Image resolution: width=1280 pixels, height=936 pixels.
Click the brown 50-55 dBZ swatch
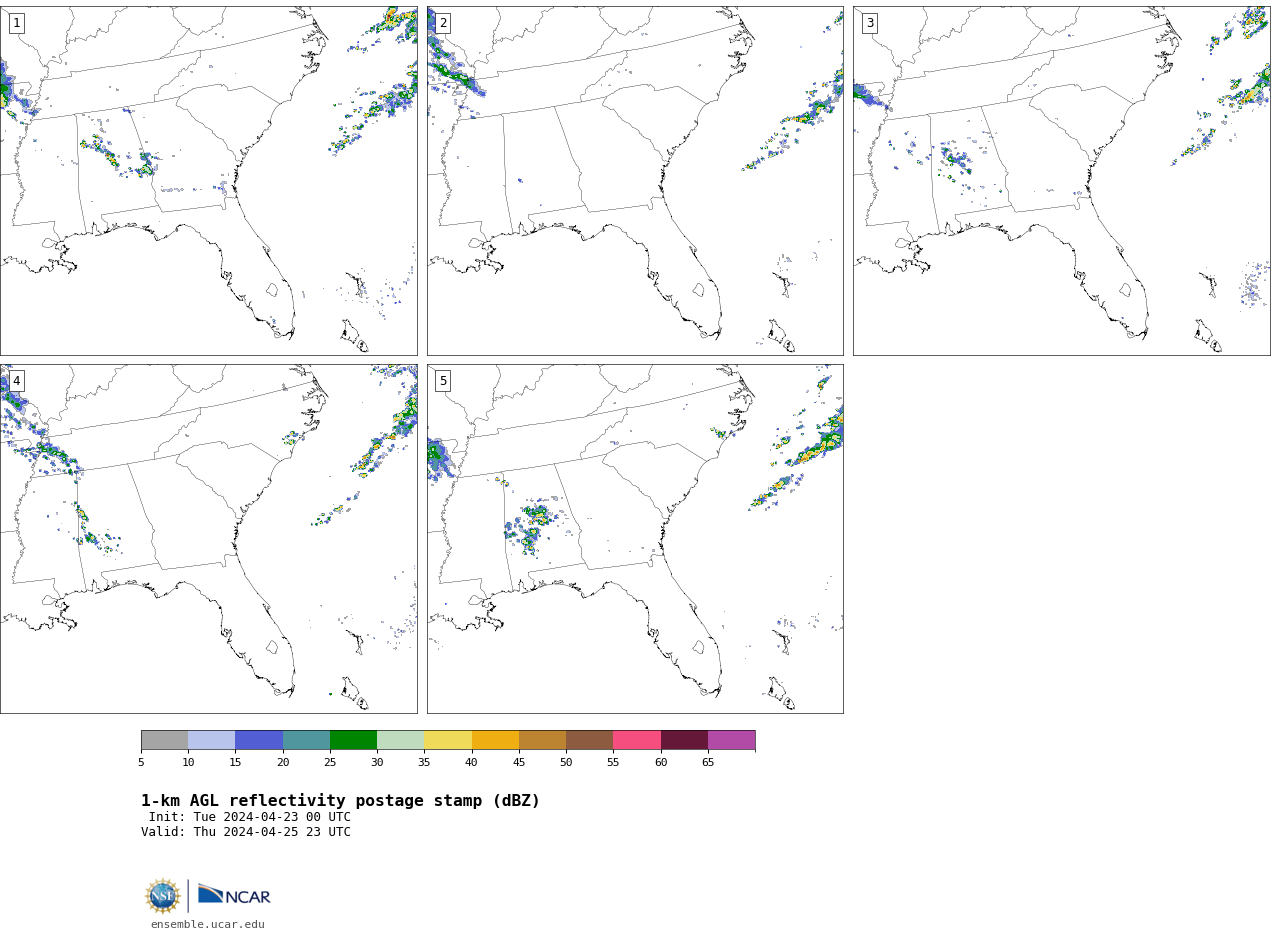coord(590,740)
